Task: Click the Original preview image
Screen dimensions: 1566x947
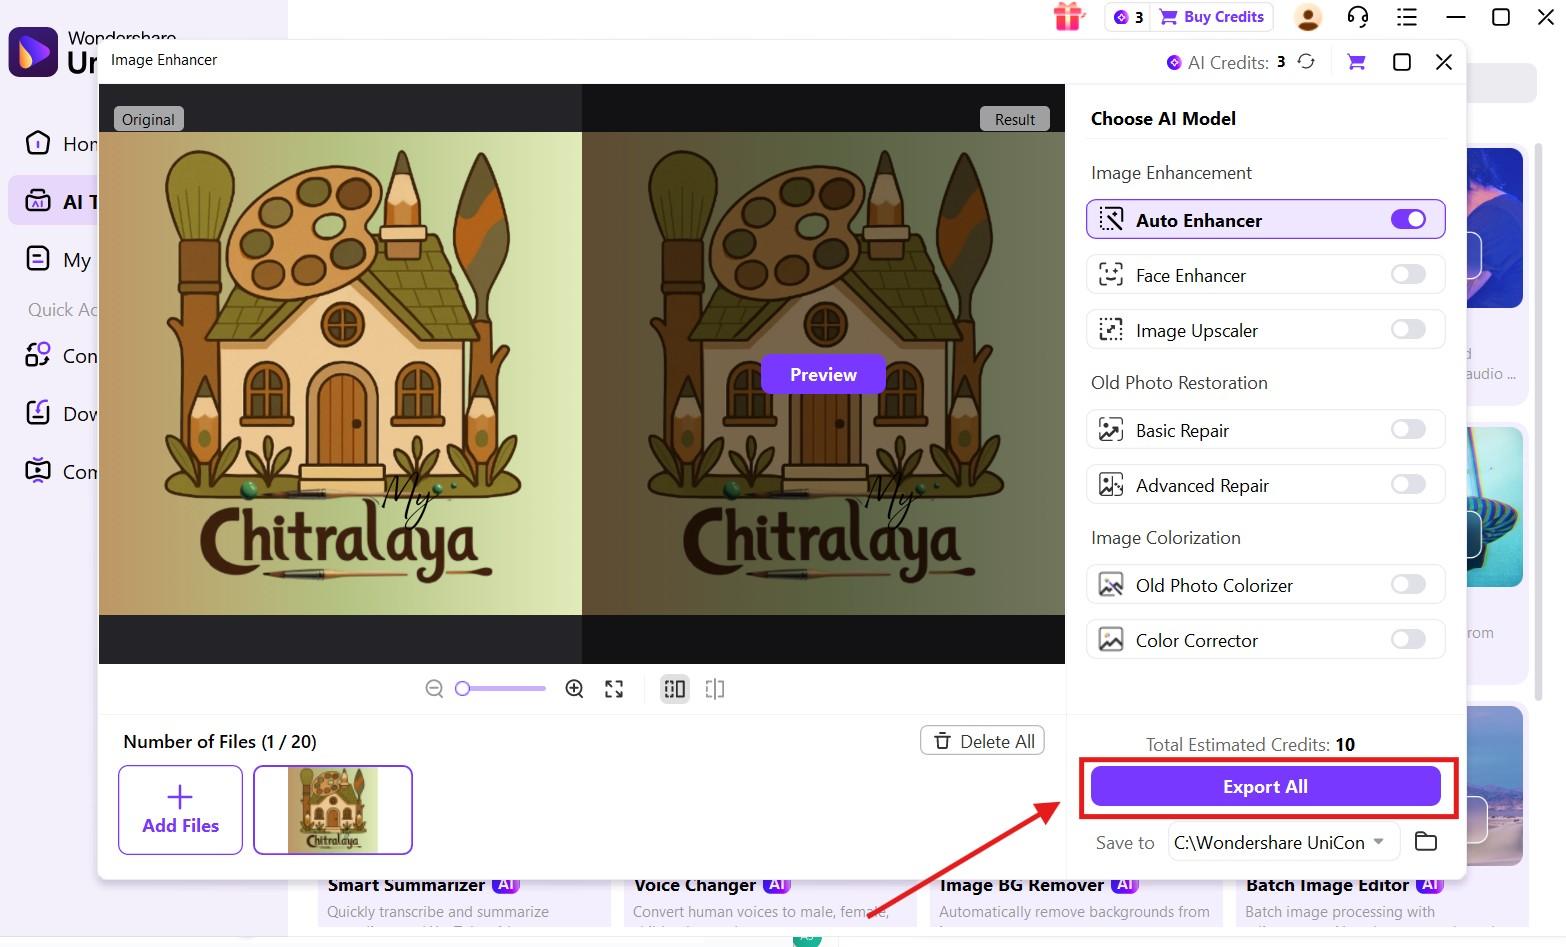Action: [x=340, y=373]
